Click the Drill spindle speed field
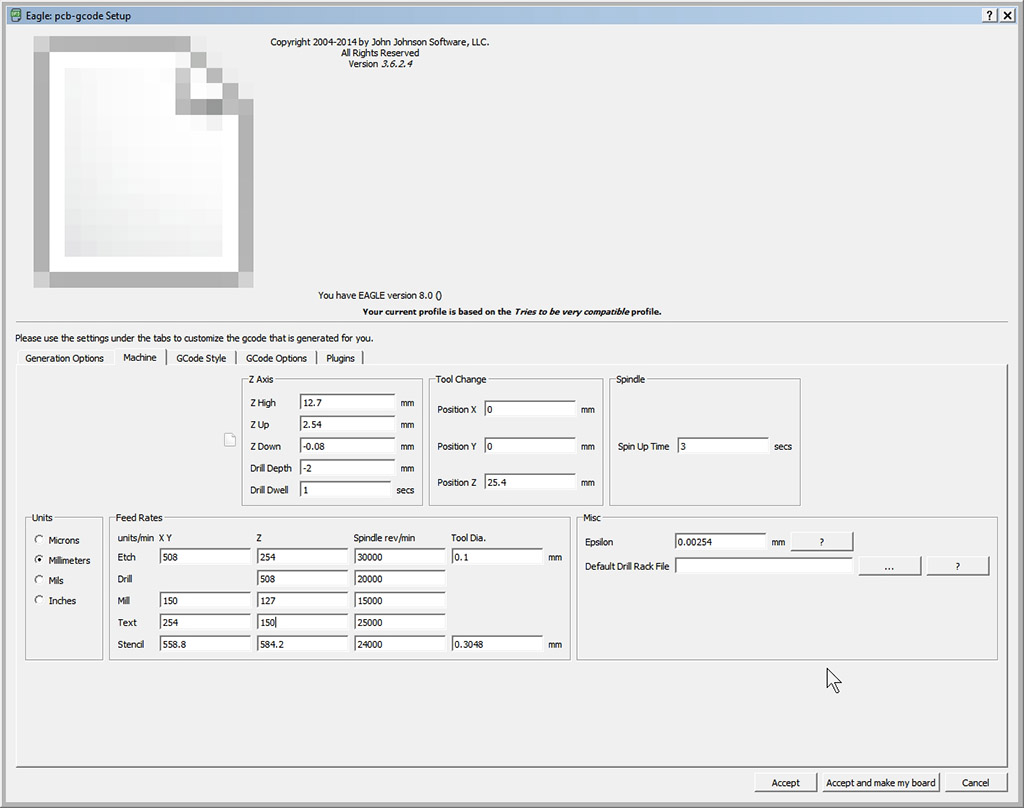Image resolution: width=1024 pixels, height=808 pixels. (x=400, y=578)
